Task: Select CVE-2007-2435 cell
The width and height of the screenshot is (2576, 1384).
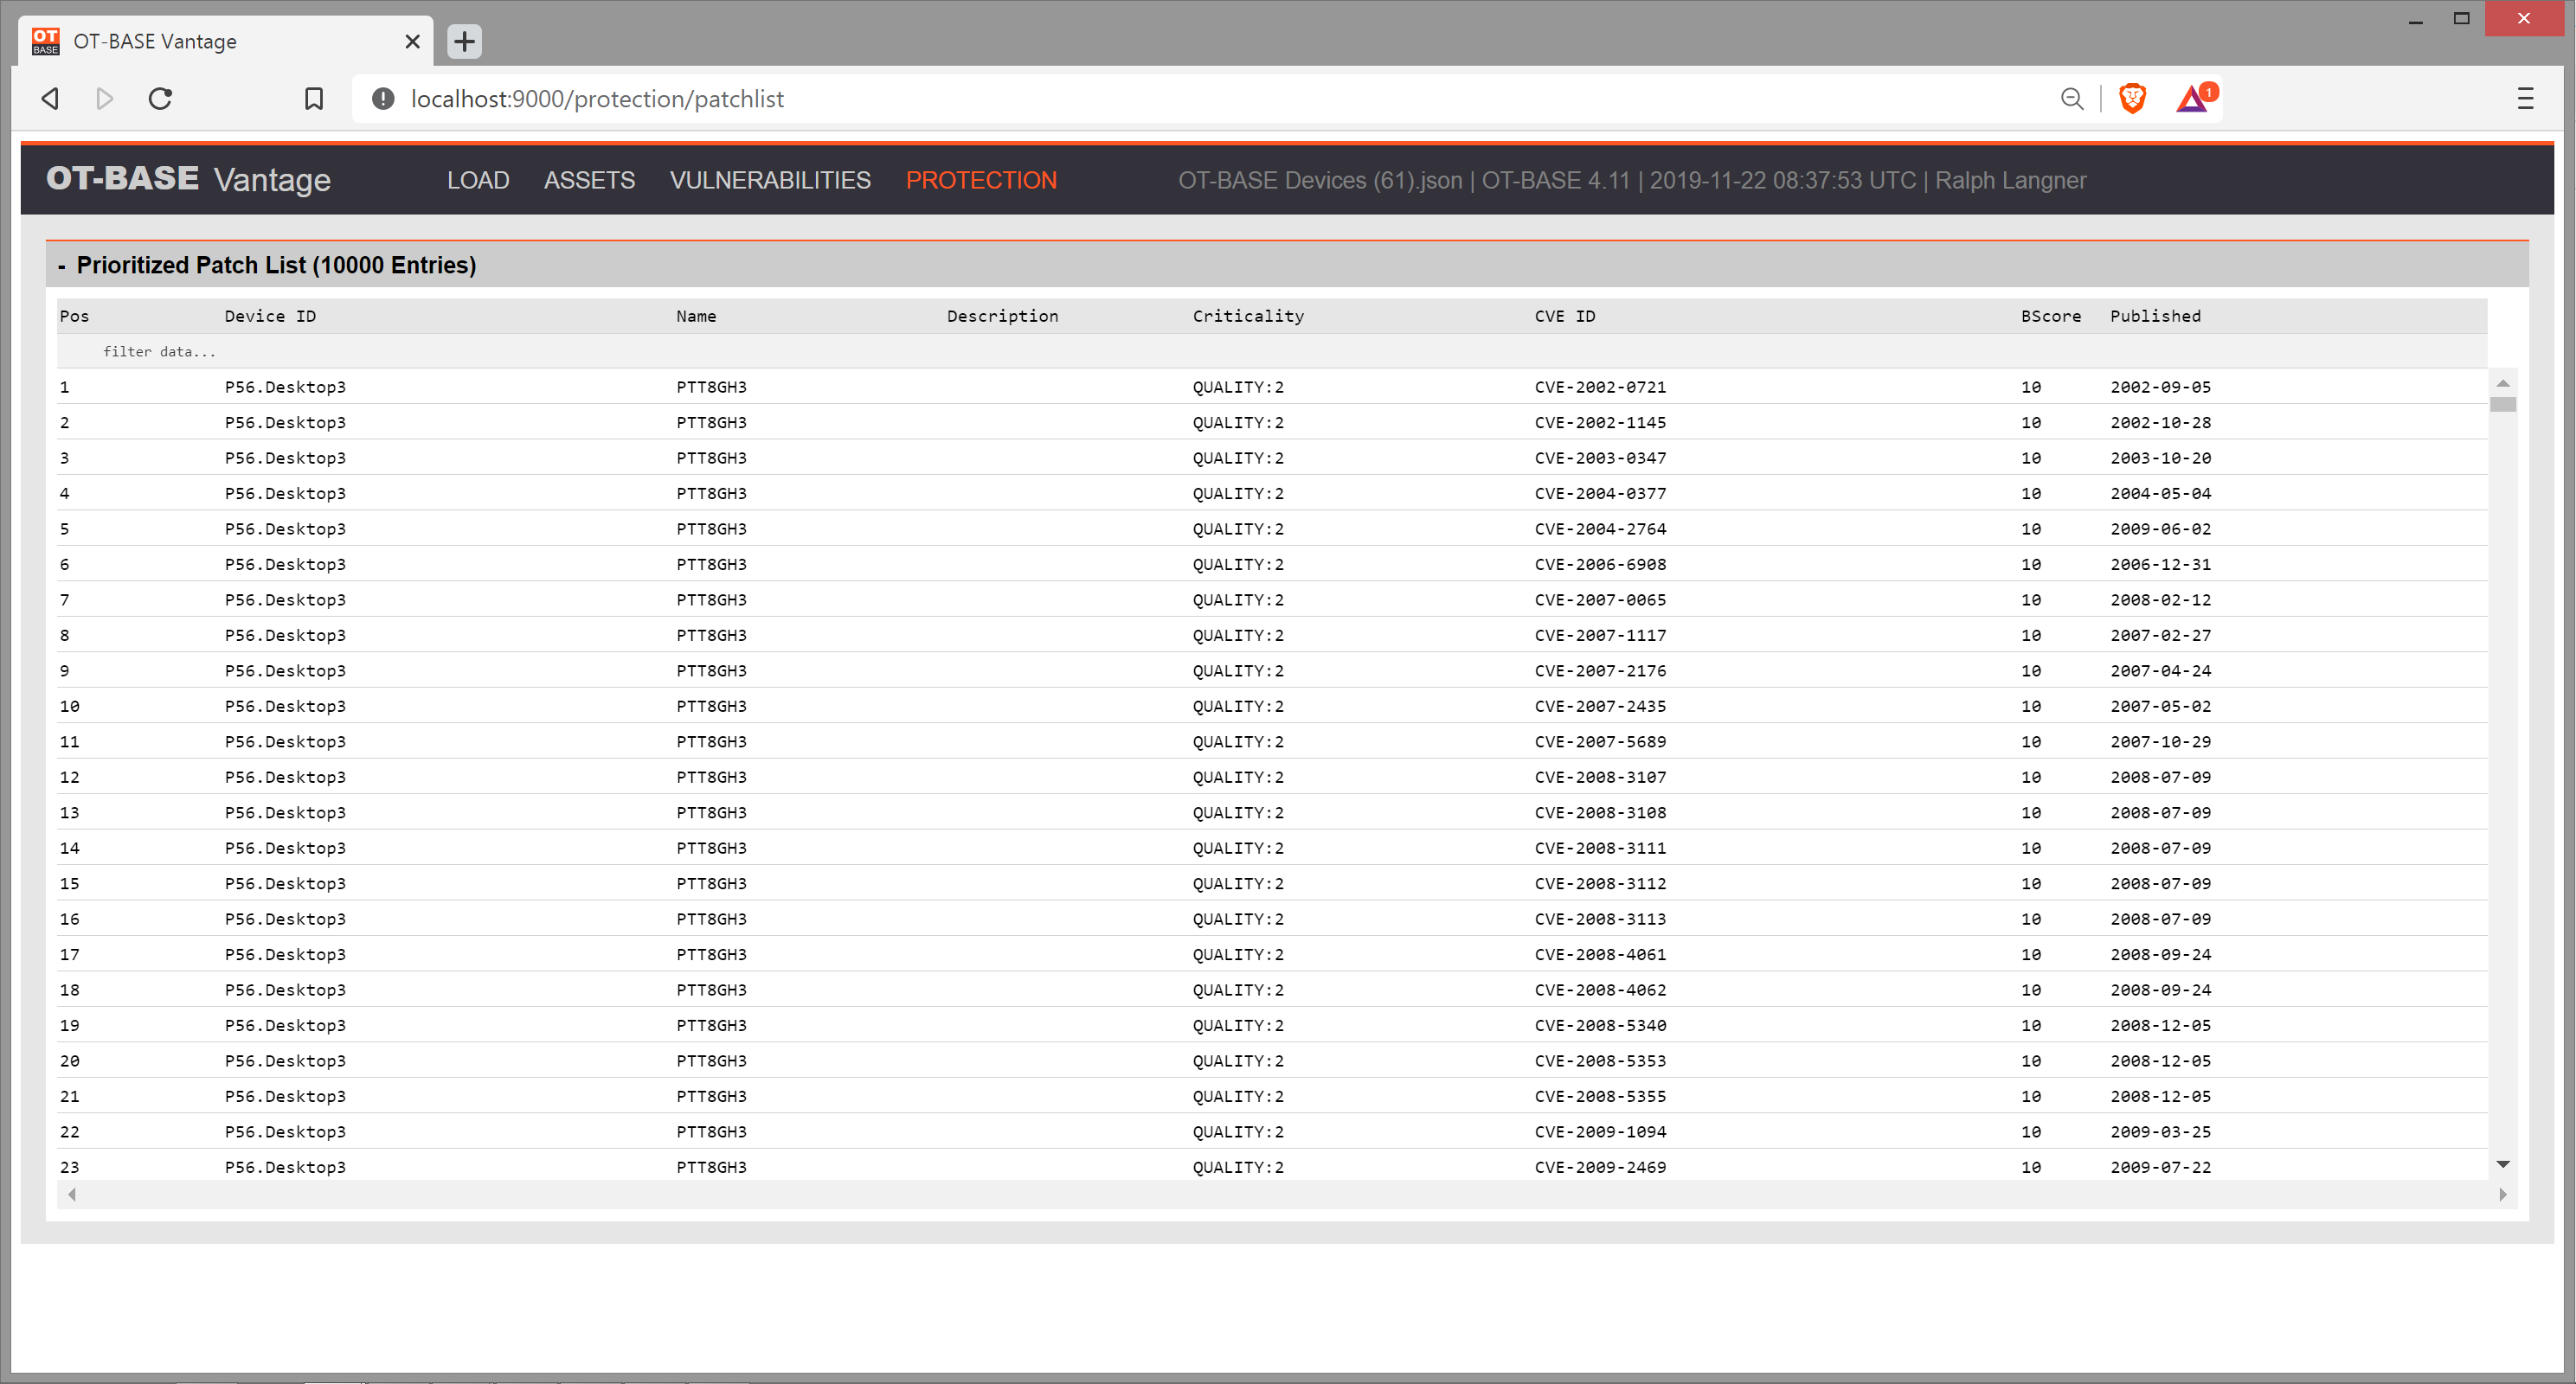Action: pyautogui.click(x=1600, y=706)
